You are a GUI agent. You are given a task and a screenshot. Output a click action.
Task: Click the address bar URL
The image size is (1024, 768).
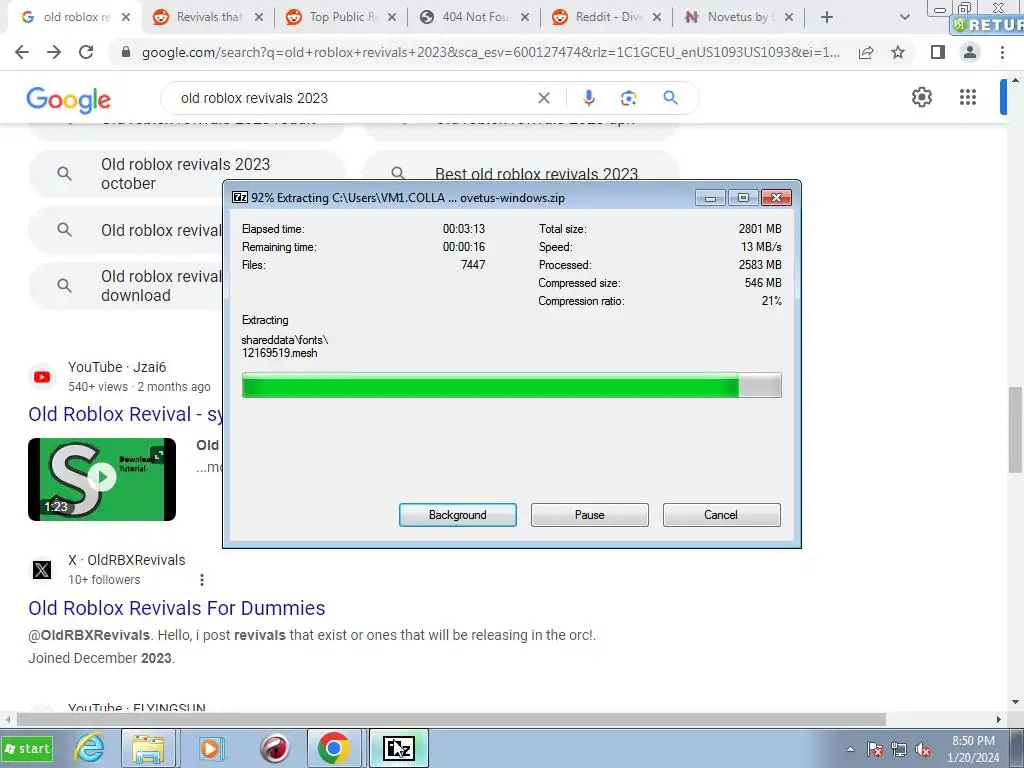490,52
